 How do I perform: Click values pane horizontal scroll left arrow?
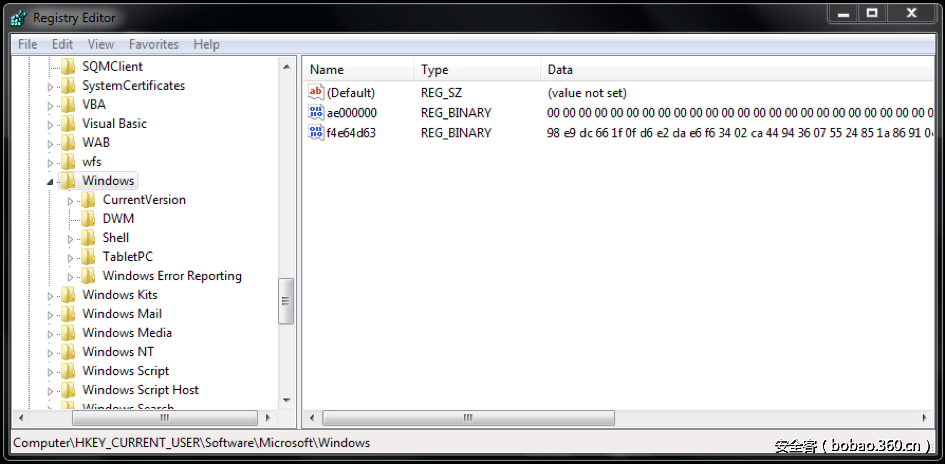point(312,418)
